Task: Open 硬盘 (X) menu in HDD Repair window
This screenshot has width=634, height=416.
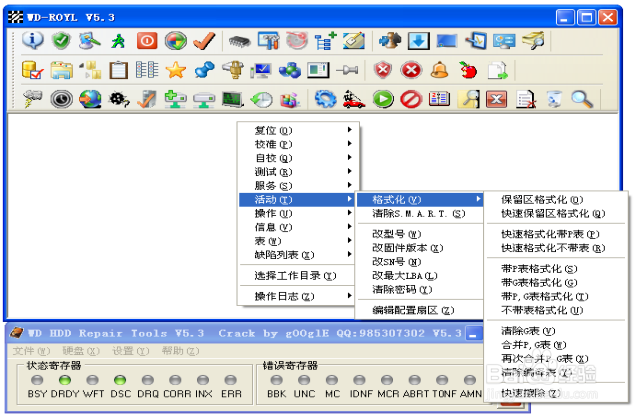Action: pos(81,351)
